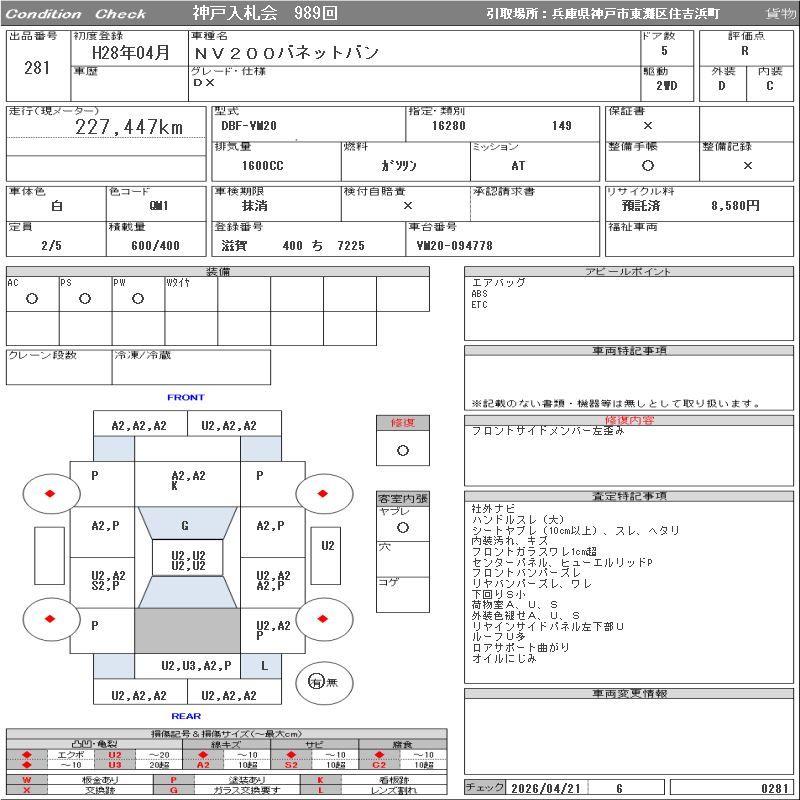The image size is (800, 800).
Task: Click the recycle fee 8,580円
Action: coord(735,206)
